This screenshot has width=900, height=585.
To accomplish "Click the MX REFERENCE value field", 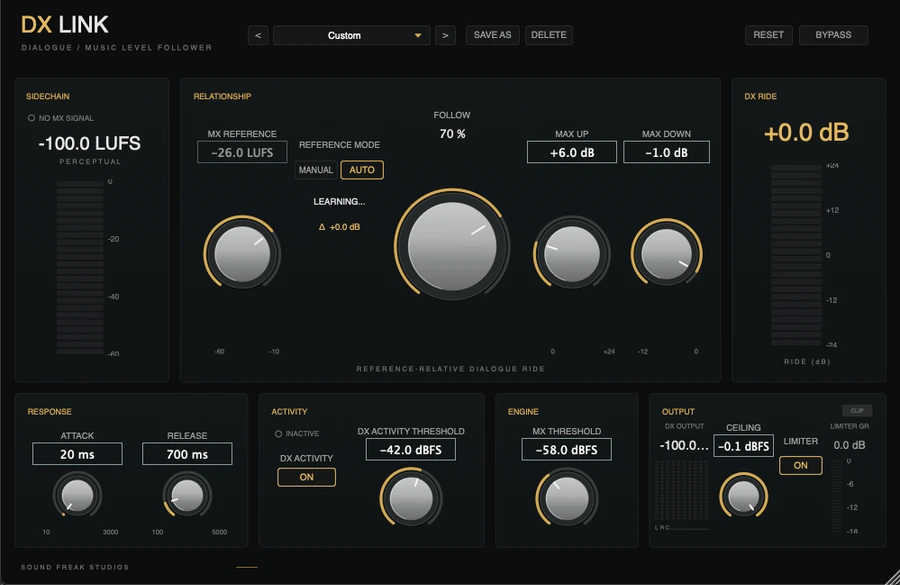I will (x=242, y=153).
